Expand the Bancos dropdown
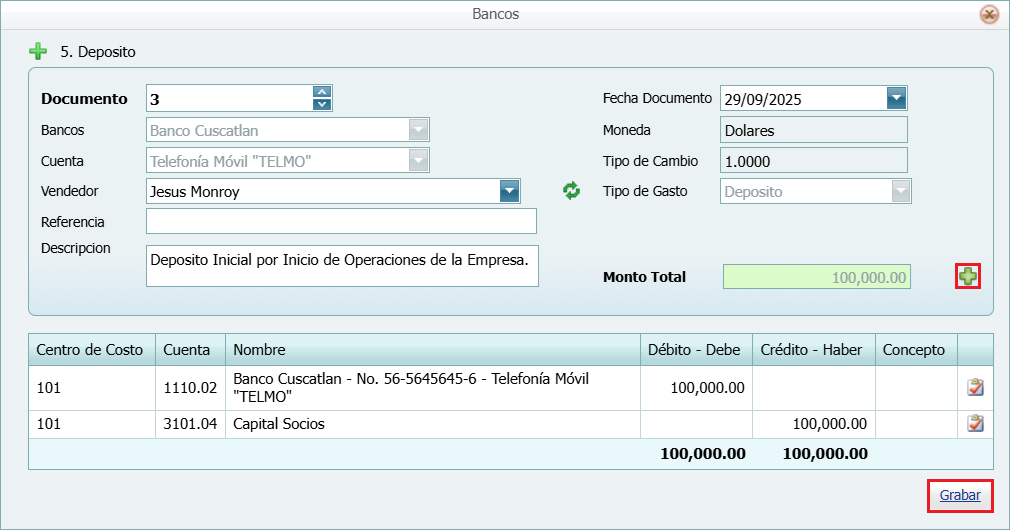The height and width of the screenshot is (530, 1010). pyautogui.click(x=418, y=130)
